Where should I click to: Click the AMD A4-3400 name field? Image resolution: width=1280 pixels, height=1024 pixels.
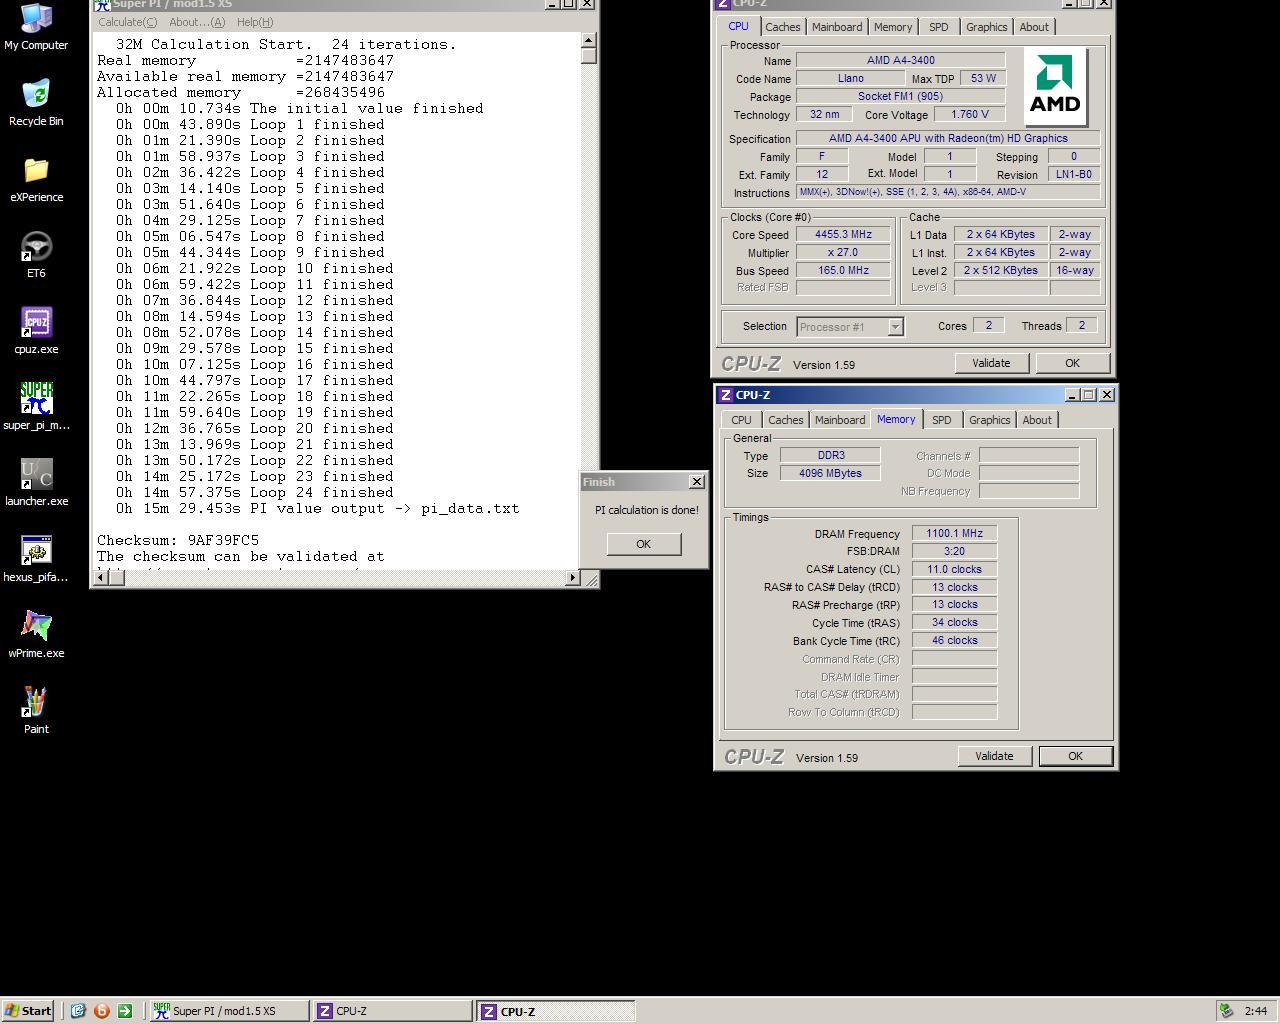(x=900, y=60)
